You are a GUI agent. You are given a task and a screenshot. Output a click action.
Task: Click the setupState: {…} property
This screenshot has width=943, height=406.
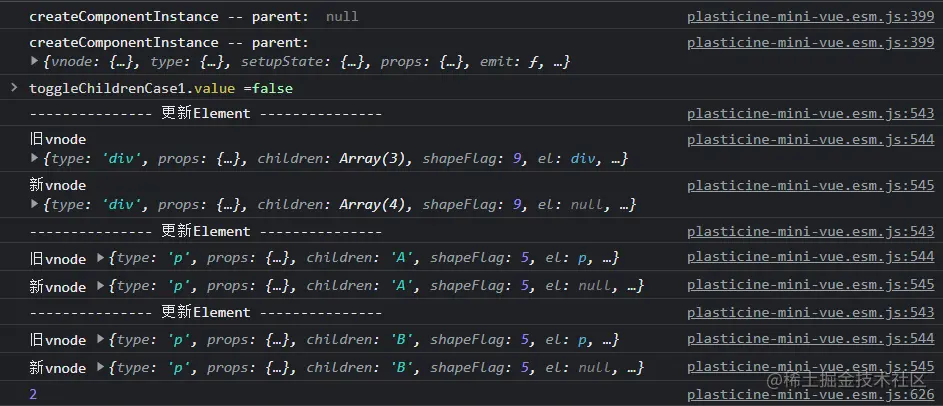[303, 61]
